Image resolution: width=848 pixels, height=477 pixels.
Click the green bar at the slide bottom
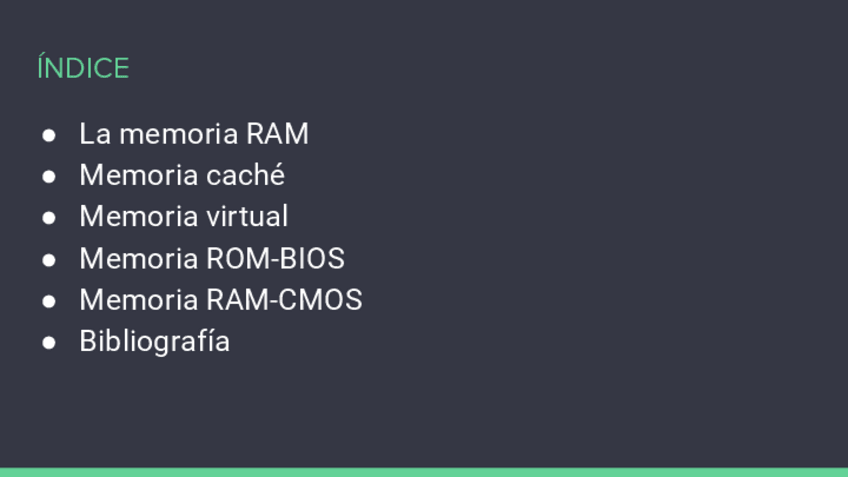[x=424, y=472]
